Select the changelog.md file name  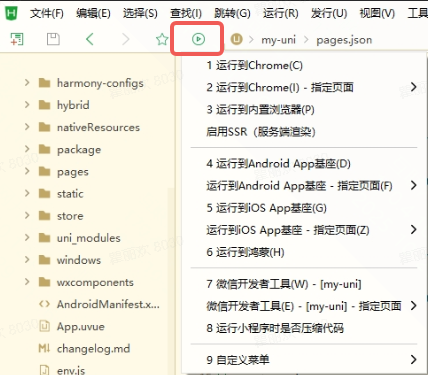tap(93, 349)
